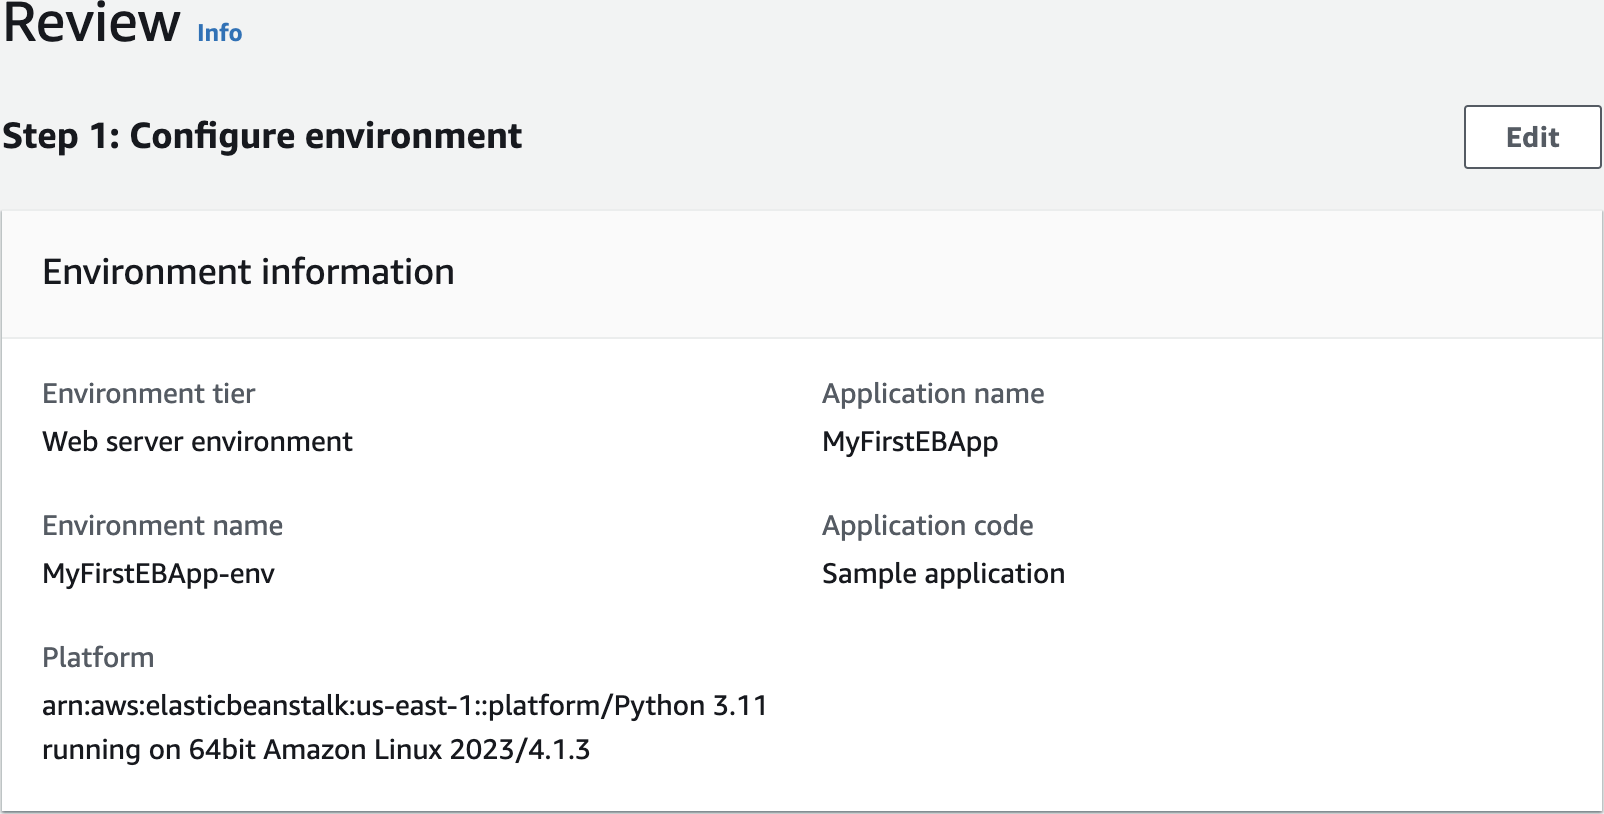This screenshot has height=814, width=1604.
Task: Click 'Python 3.11' in the platform value
Action: click(690, 706)
